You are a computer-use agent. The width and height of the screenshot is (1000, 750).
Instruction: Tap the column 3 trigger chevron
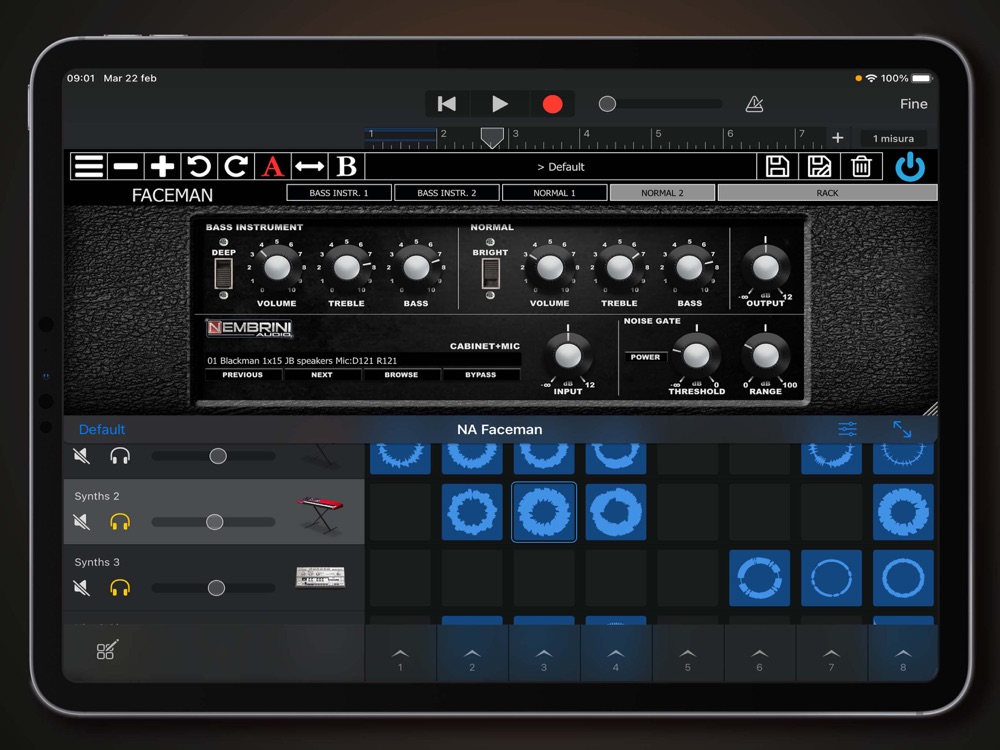point(544,655)
